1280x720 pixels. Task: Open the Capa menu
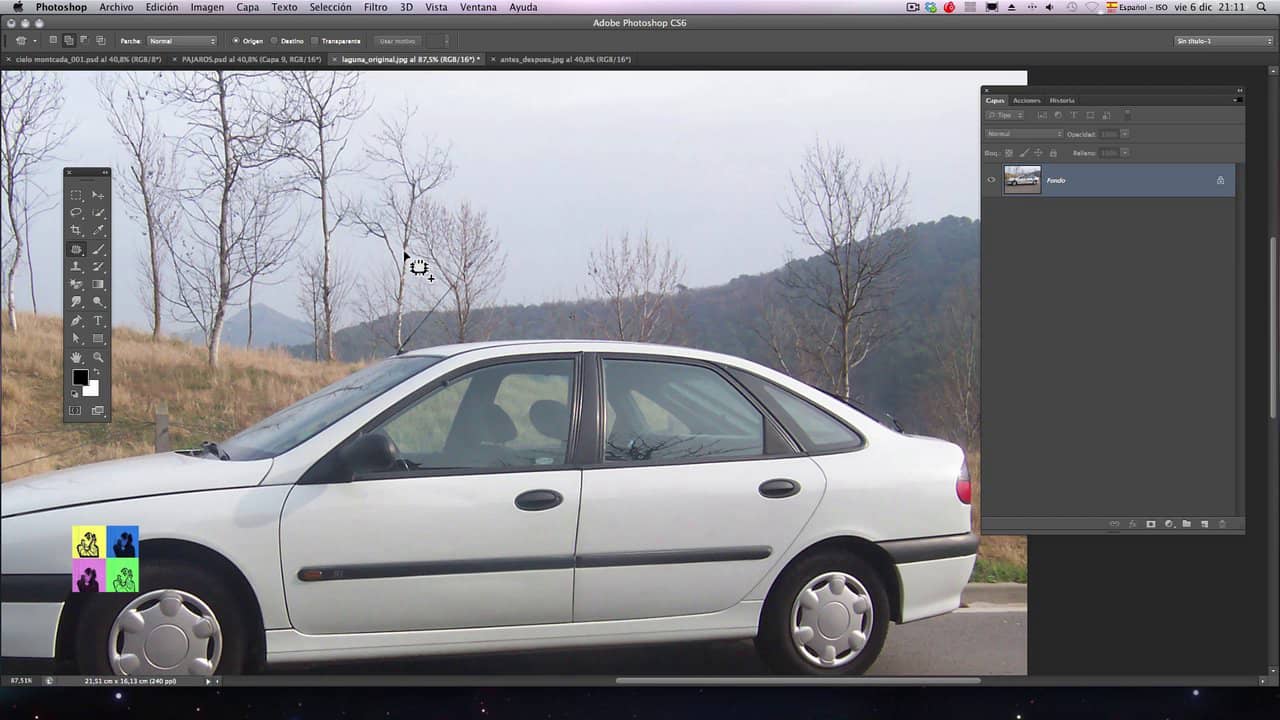(x=247, y=7)
